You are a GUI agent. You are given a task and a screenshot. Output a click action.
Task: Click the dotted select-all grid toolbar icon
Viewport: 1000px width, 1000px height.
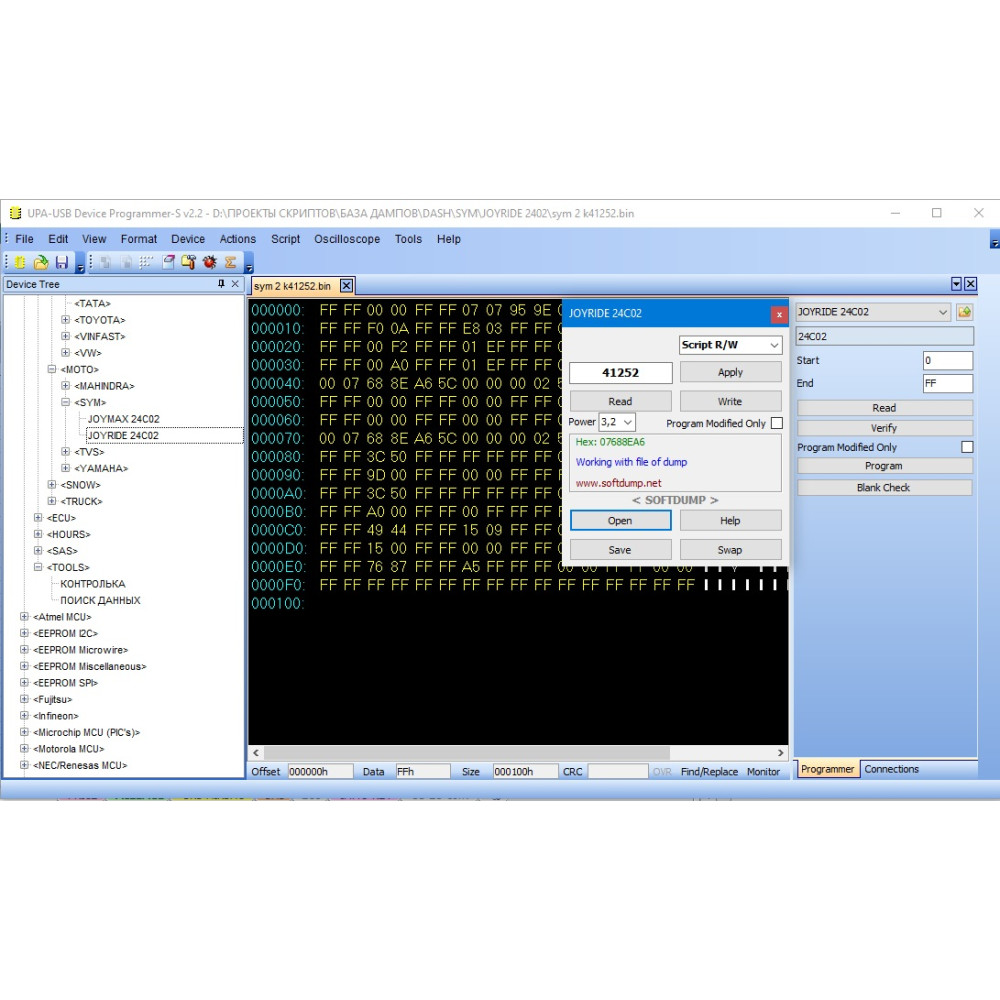(147, 262)
